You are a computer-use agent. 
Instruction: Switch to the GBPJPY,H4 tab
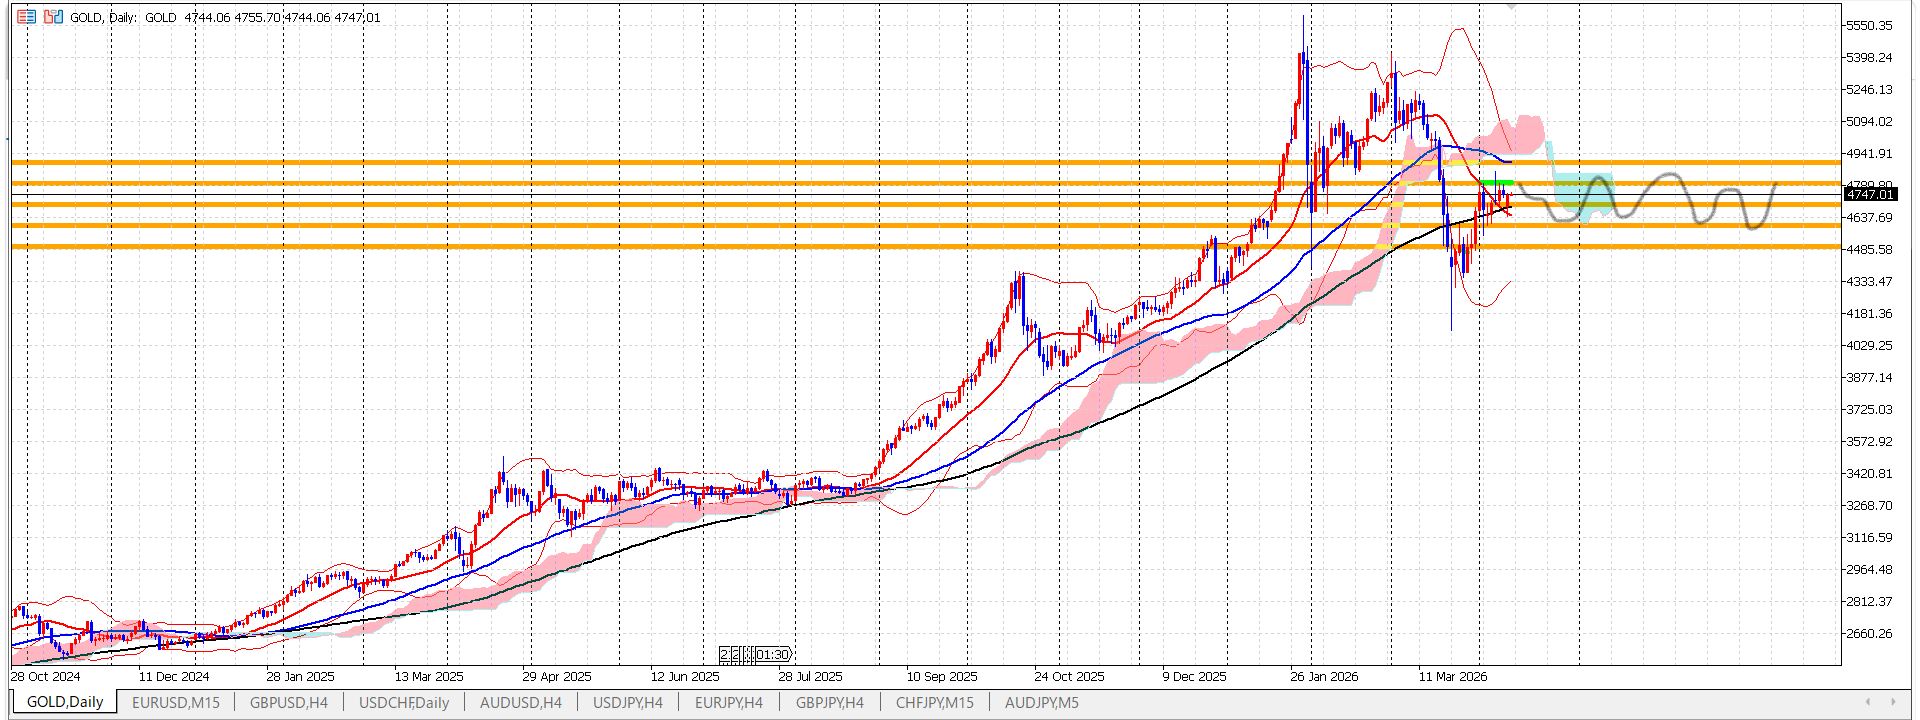pos(830,703)
